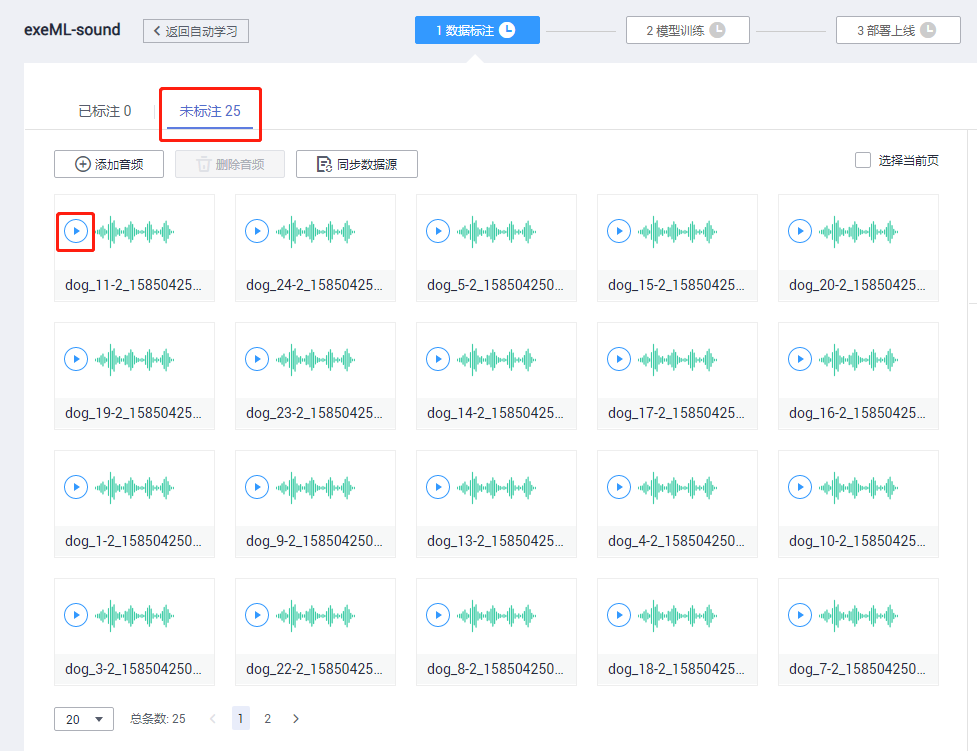Image resolution: width=977 pixels, height=751 pixels.
Task: Play the dog_9-2 audio clip
Action: coord(257,487)
